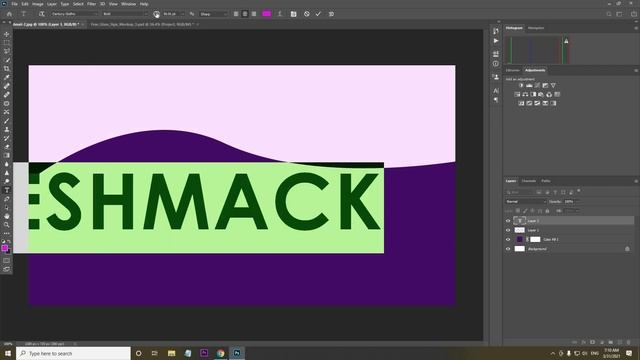Viewport: 640px width, 360px height.
Task: Toggle lock image pixels brush icon
Action: (x=525, y=211)
